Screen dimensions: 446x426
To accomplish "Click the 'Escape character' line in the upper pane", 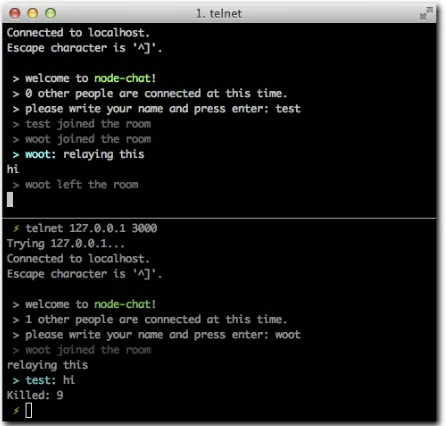I will 84,48.
